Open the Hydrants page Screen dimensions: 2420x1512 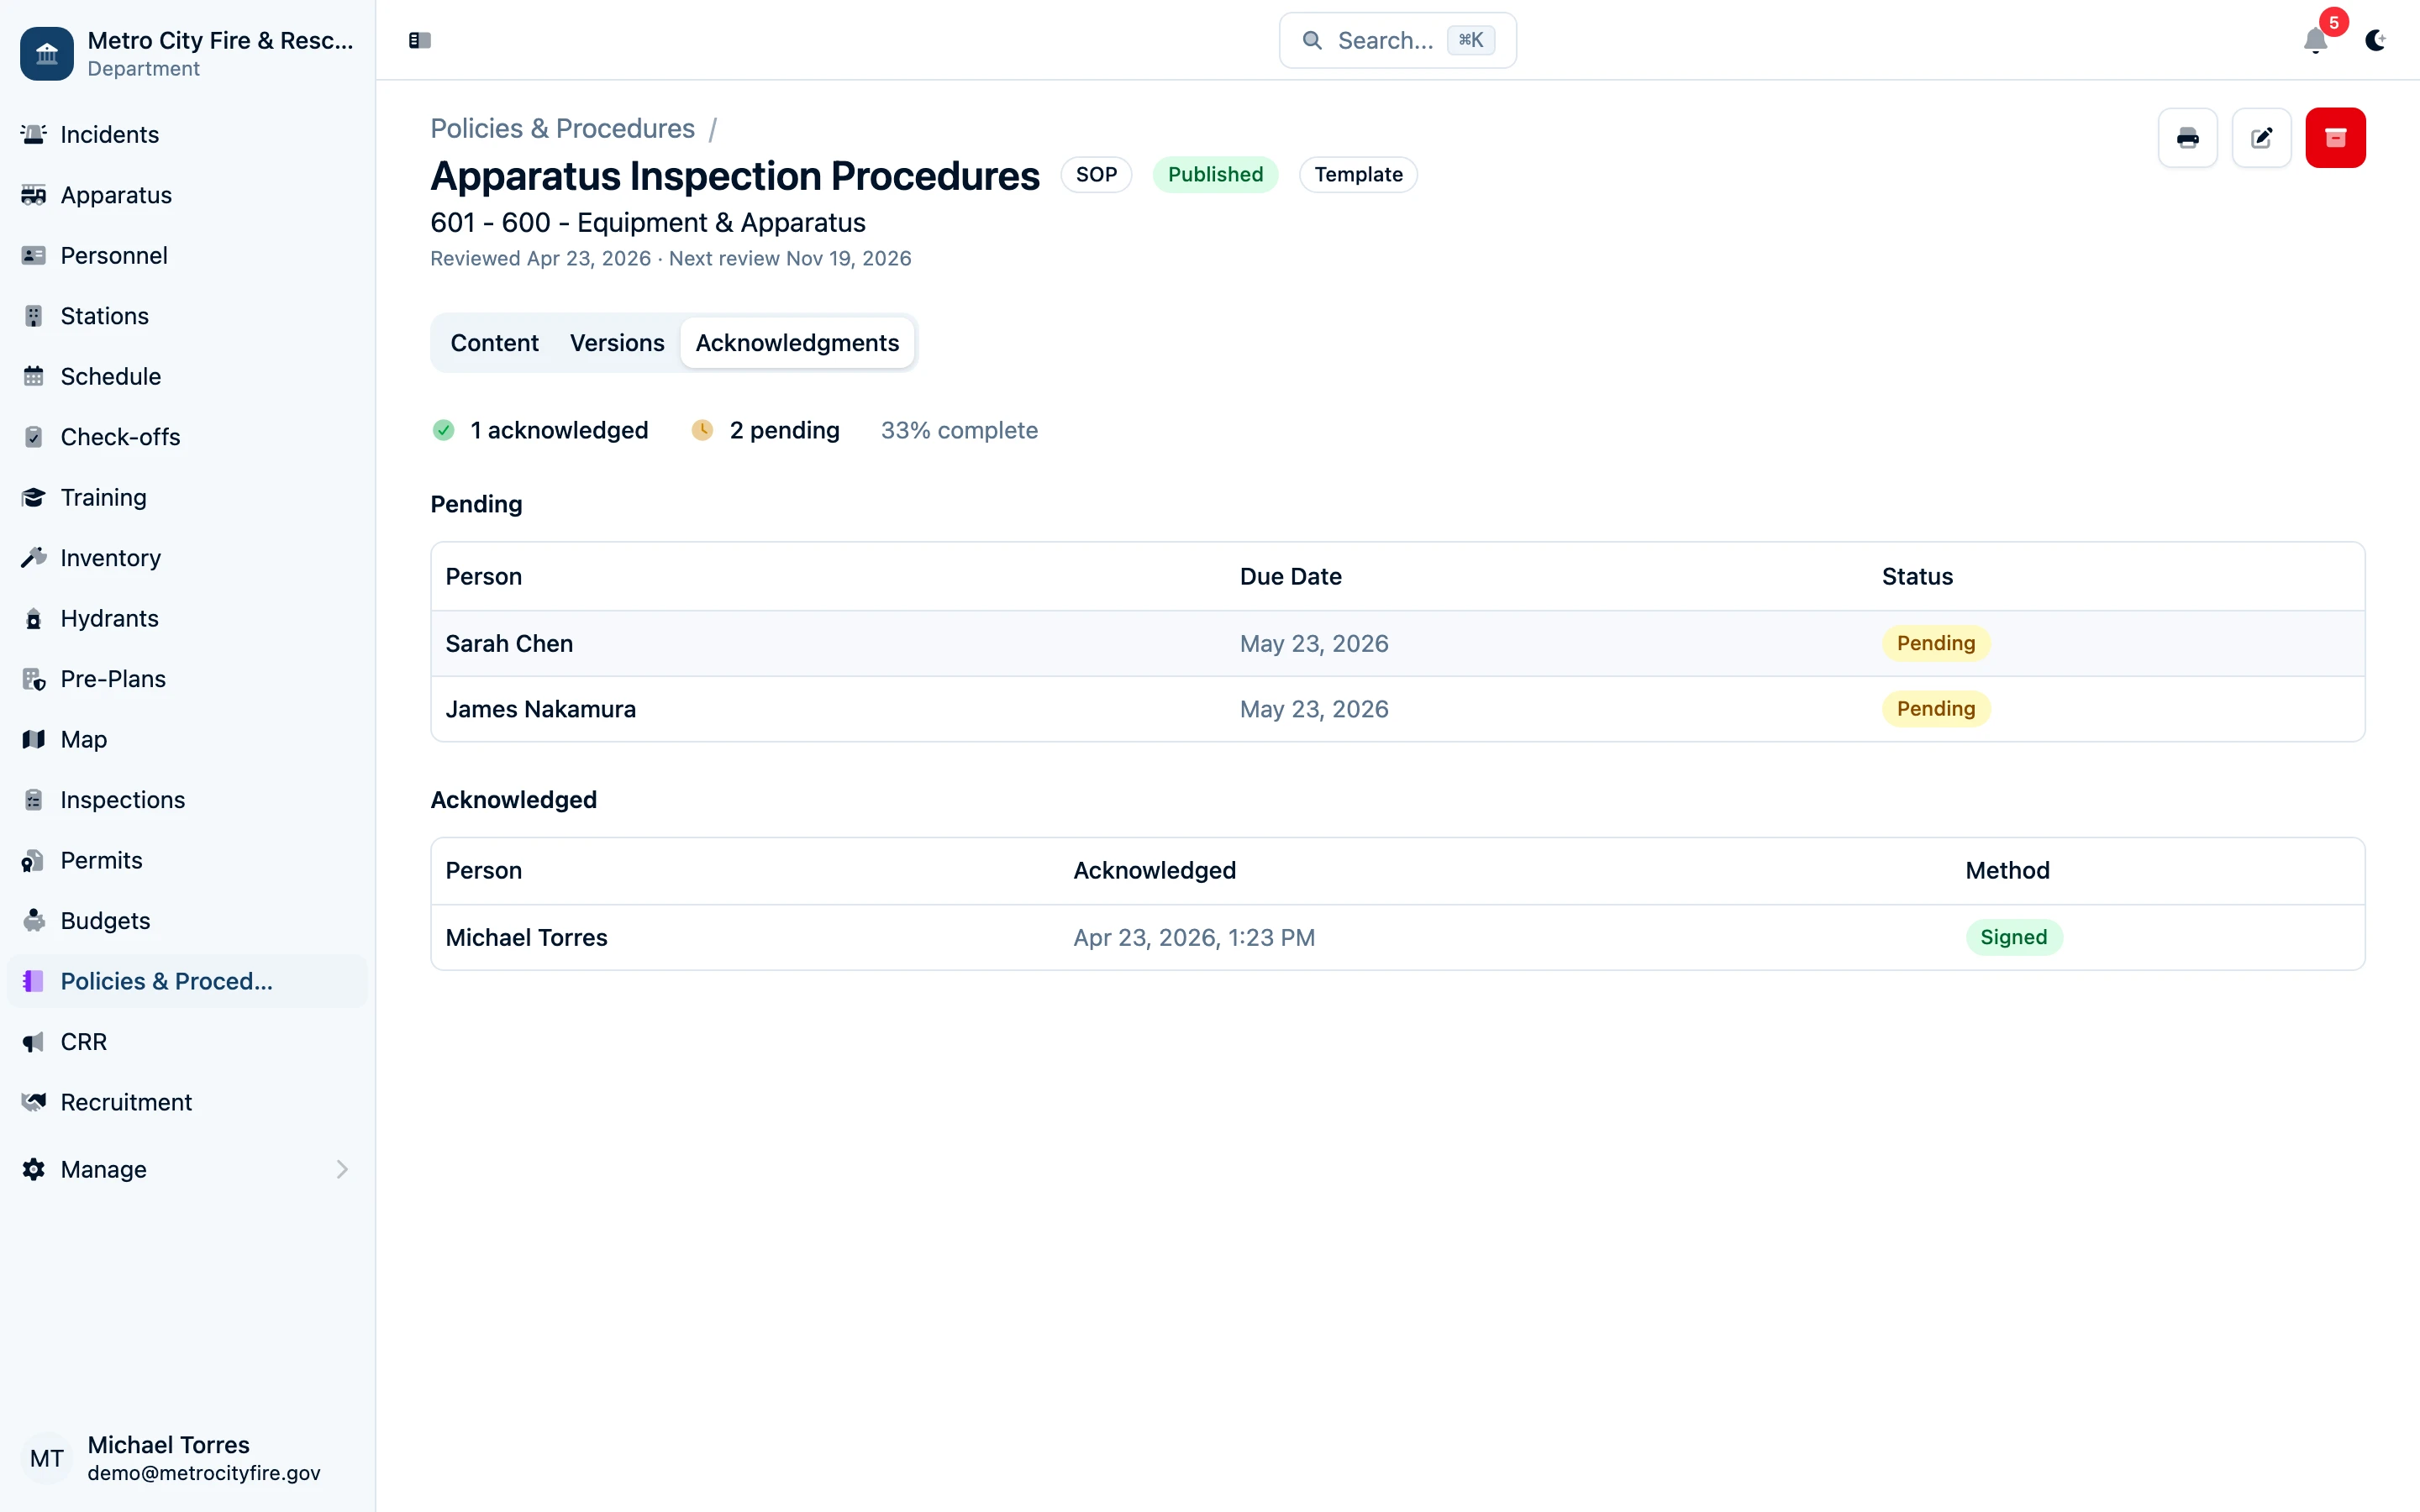pos(109,618)
